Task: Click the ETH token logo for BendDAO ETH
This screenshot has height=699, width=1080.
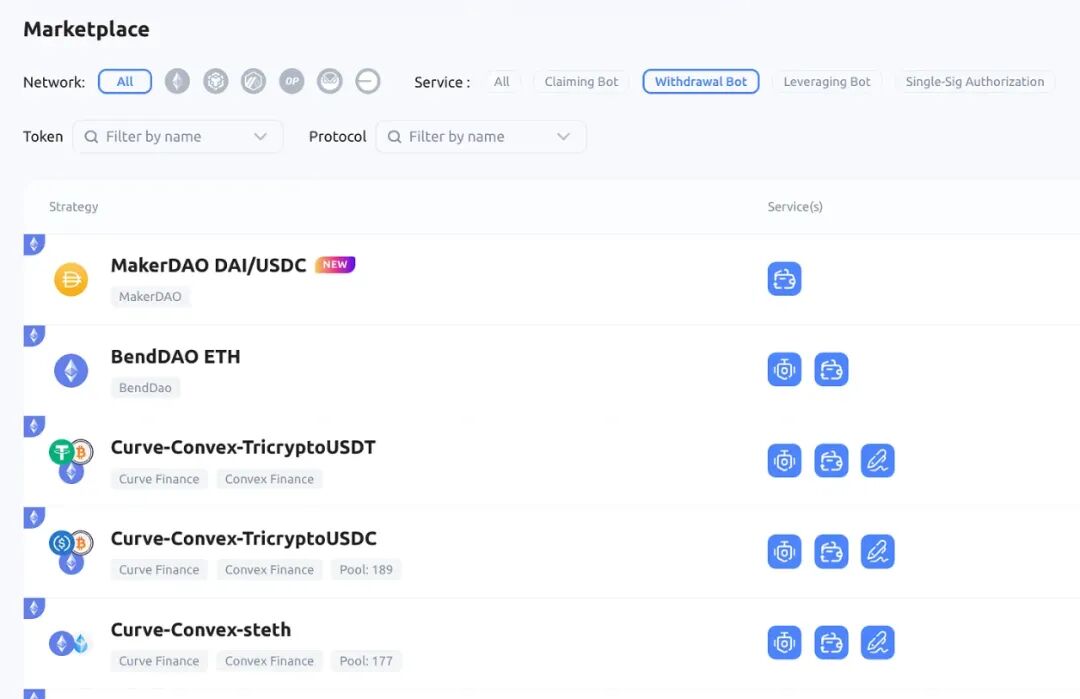Action: click(71, 371)
